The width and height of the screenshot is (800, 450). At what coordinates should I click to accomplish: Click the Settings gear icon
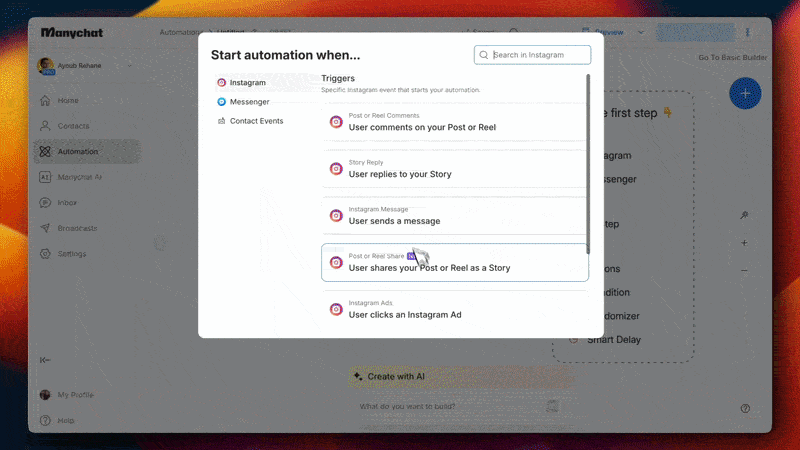coord(45,254)
